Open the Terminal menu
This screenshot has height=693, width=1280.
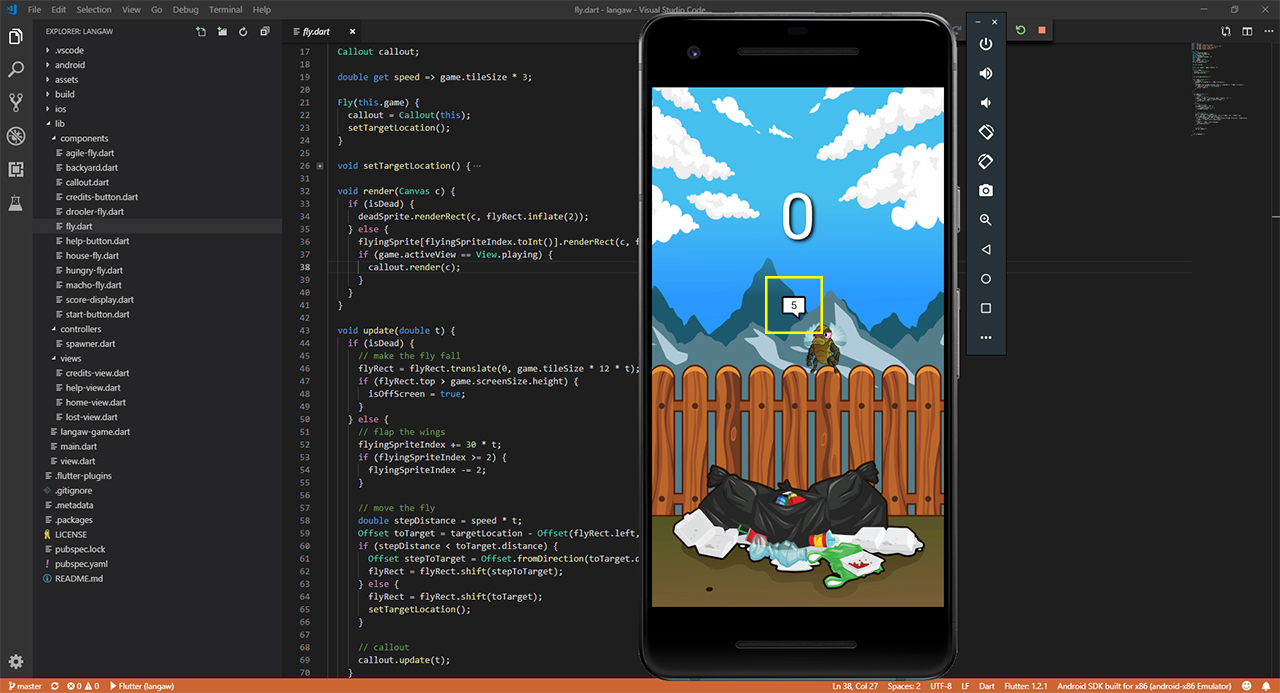(x=225, y=9)
